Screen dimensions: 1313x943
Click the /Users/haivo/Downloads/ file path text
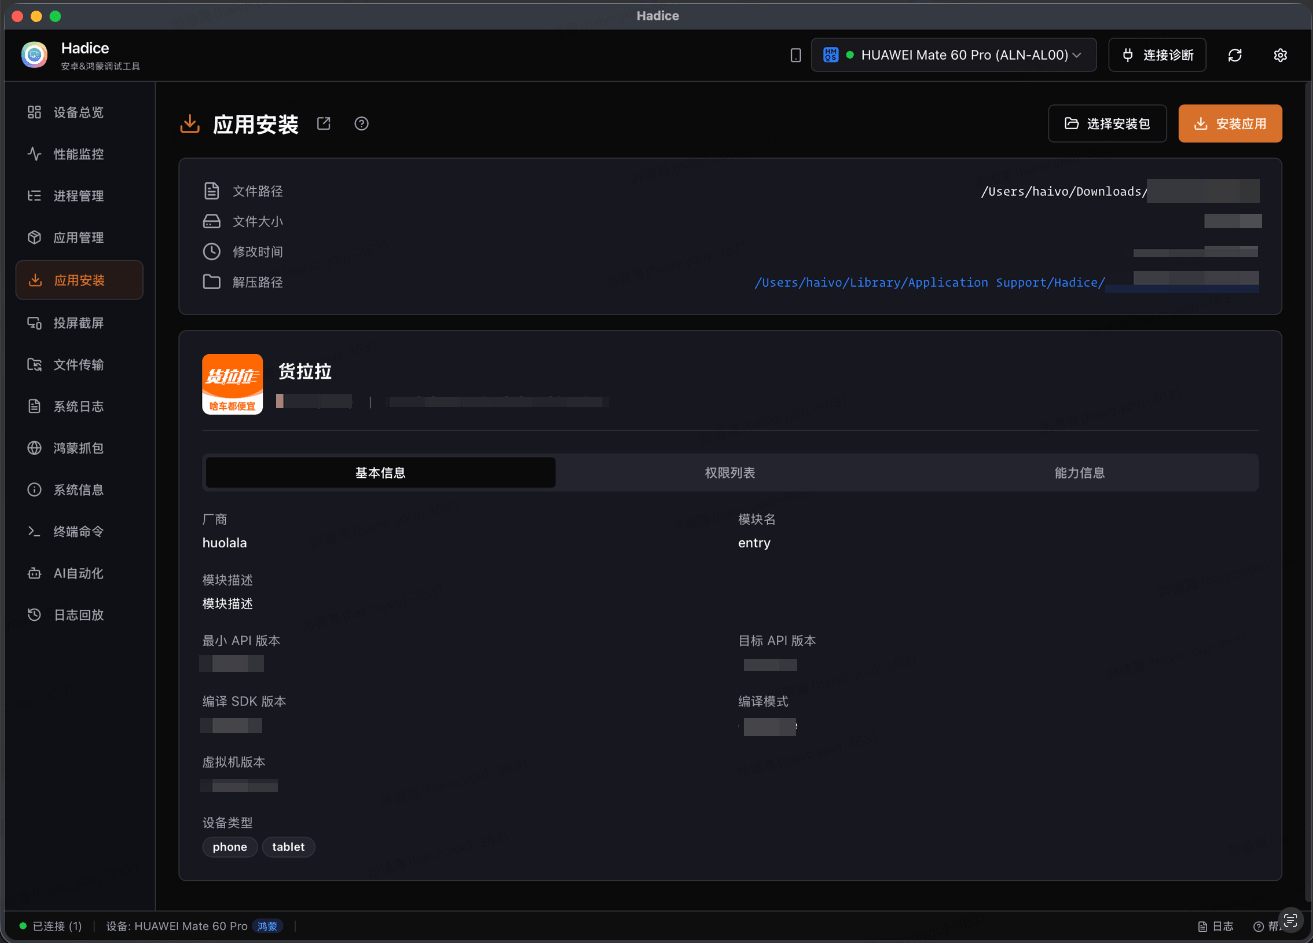pyautogui.click(x=1064, y=192)
